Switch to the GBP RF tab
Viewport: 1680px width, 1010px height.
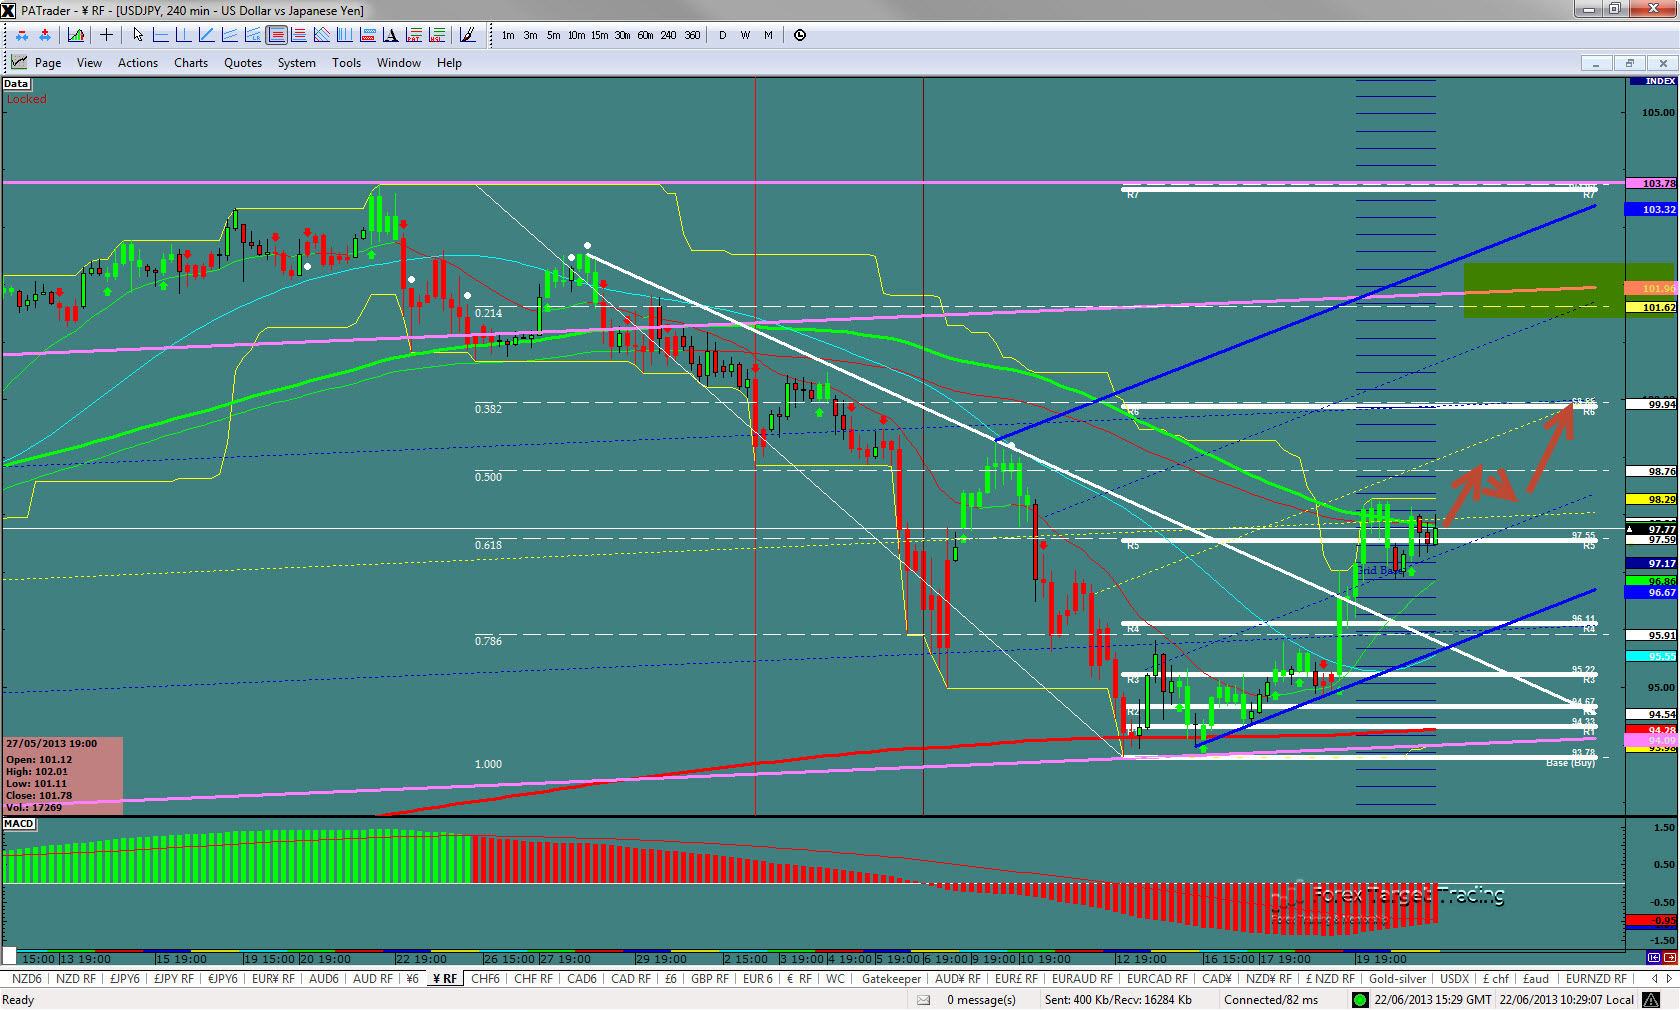tap(710, 979)
